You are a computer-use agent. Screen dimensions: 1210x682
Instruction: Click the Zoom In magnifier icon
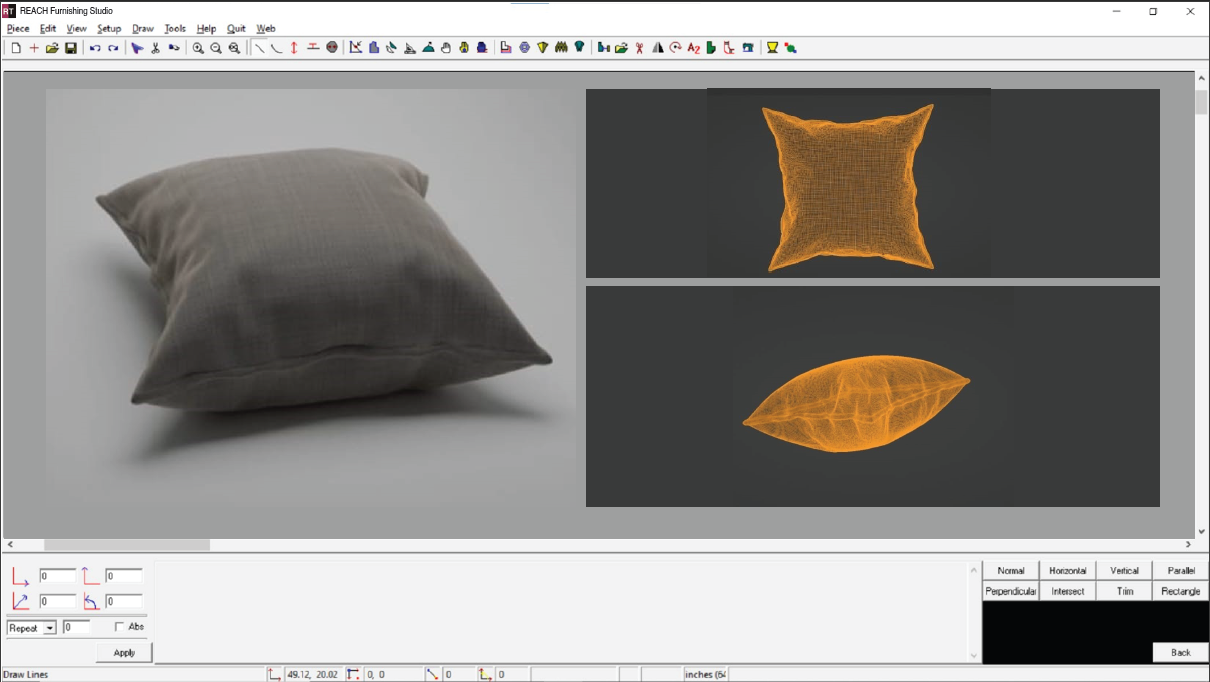(x=198, y=48)
